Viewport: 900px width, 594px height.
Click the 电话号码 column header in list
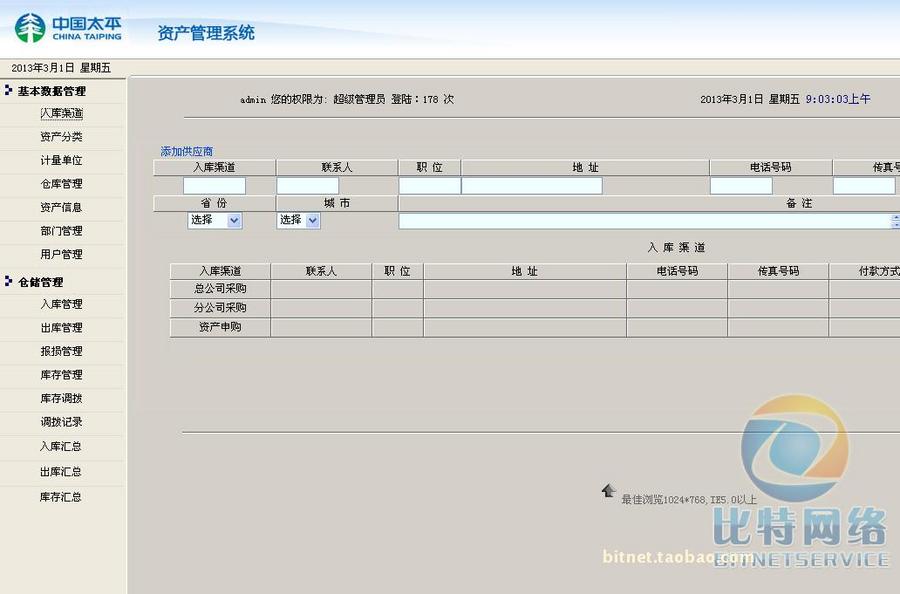(677, 271)
